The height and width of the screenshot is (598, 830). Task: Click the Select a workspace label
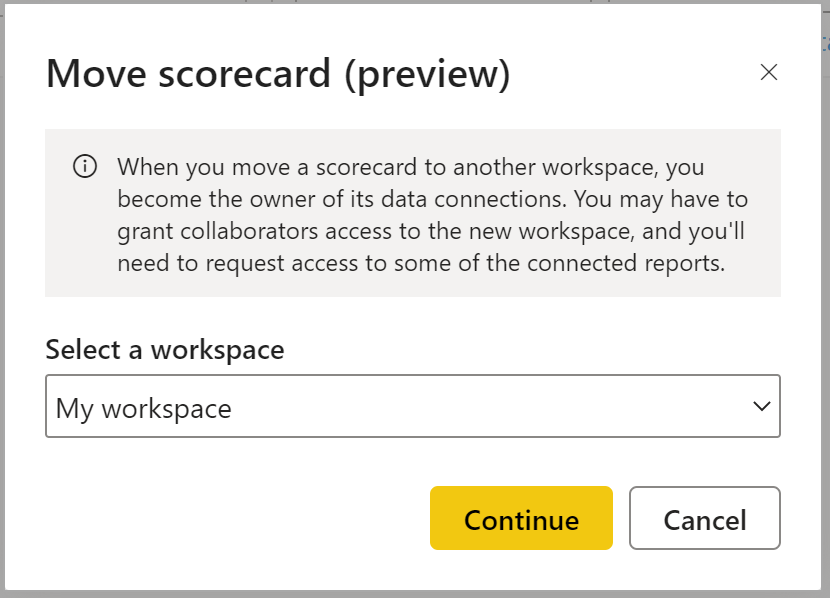[x=165, y=350]
